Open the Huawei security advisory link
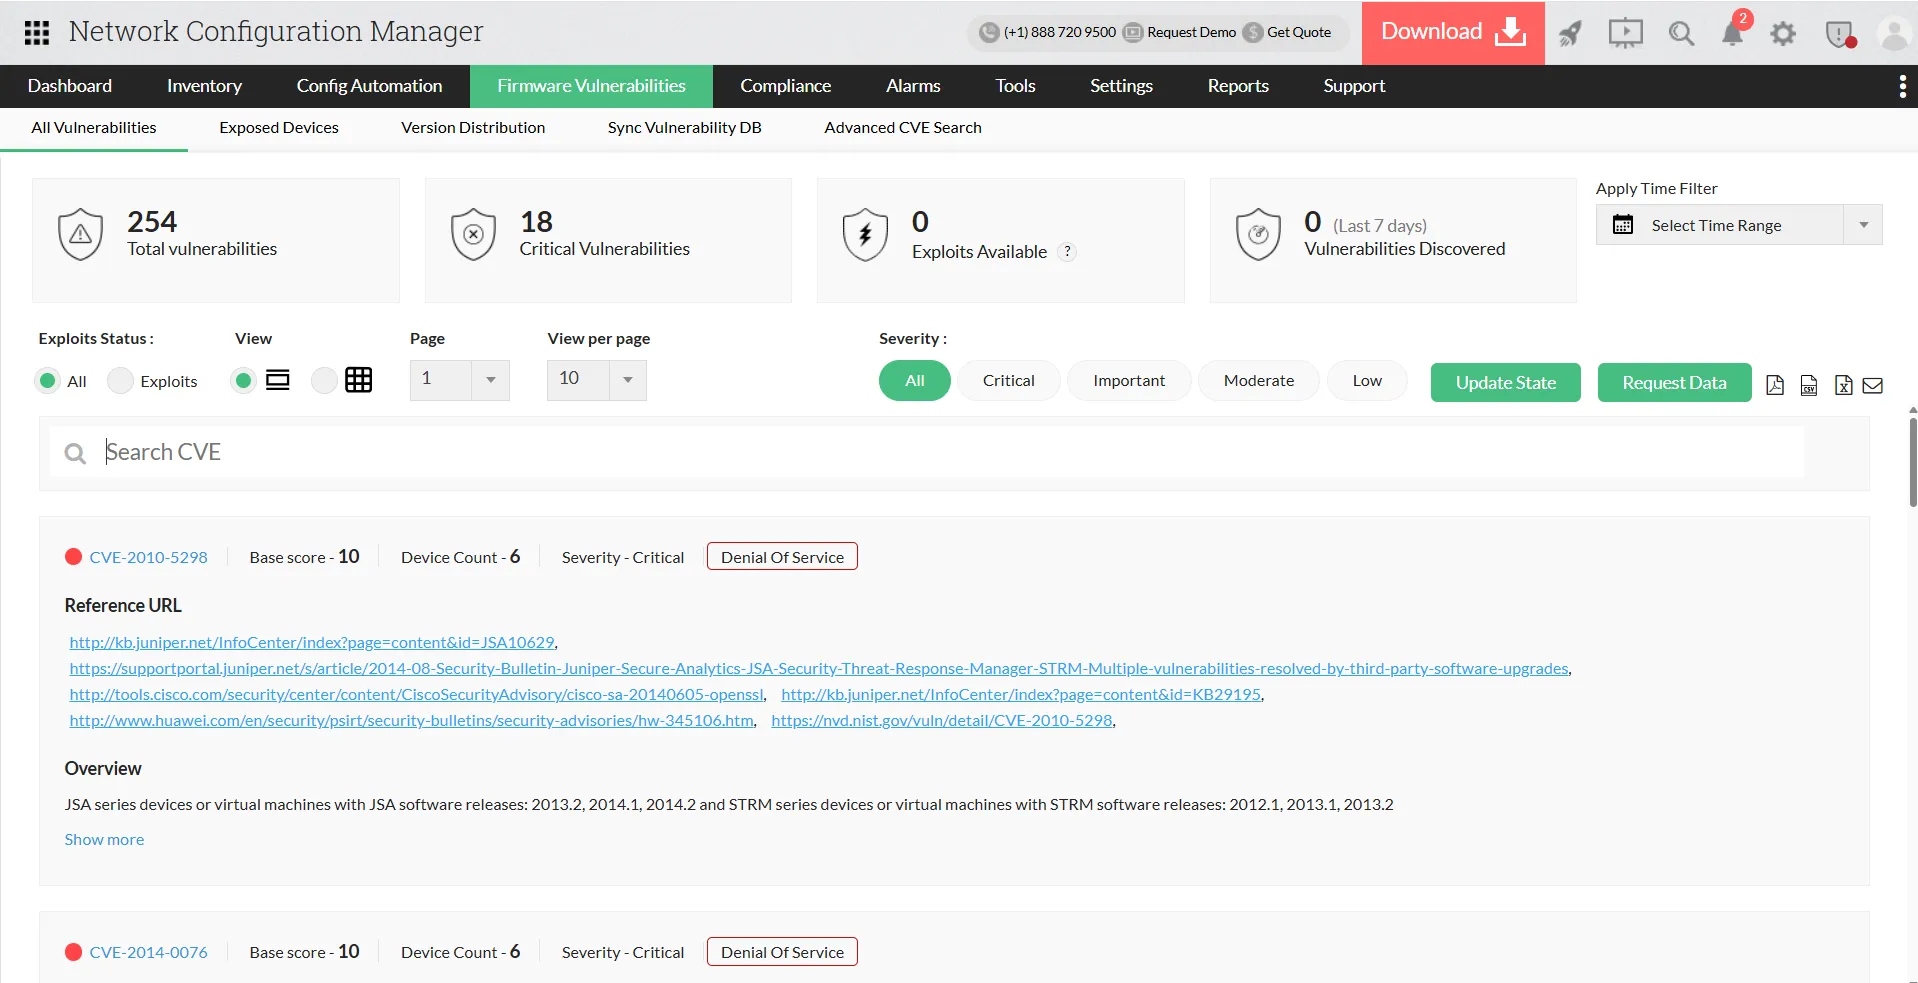 click(412, 721)
